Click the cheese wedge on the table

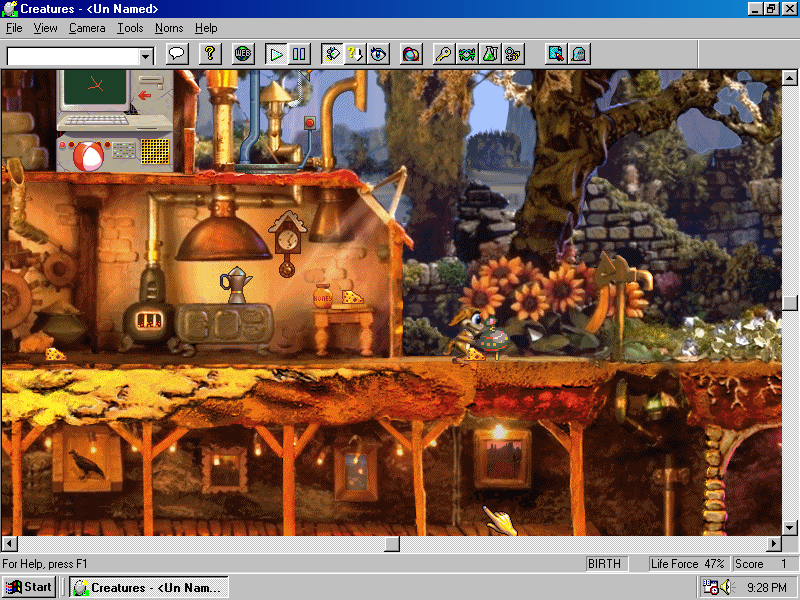tap(352, 296)
